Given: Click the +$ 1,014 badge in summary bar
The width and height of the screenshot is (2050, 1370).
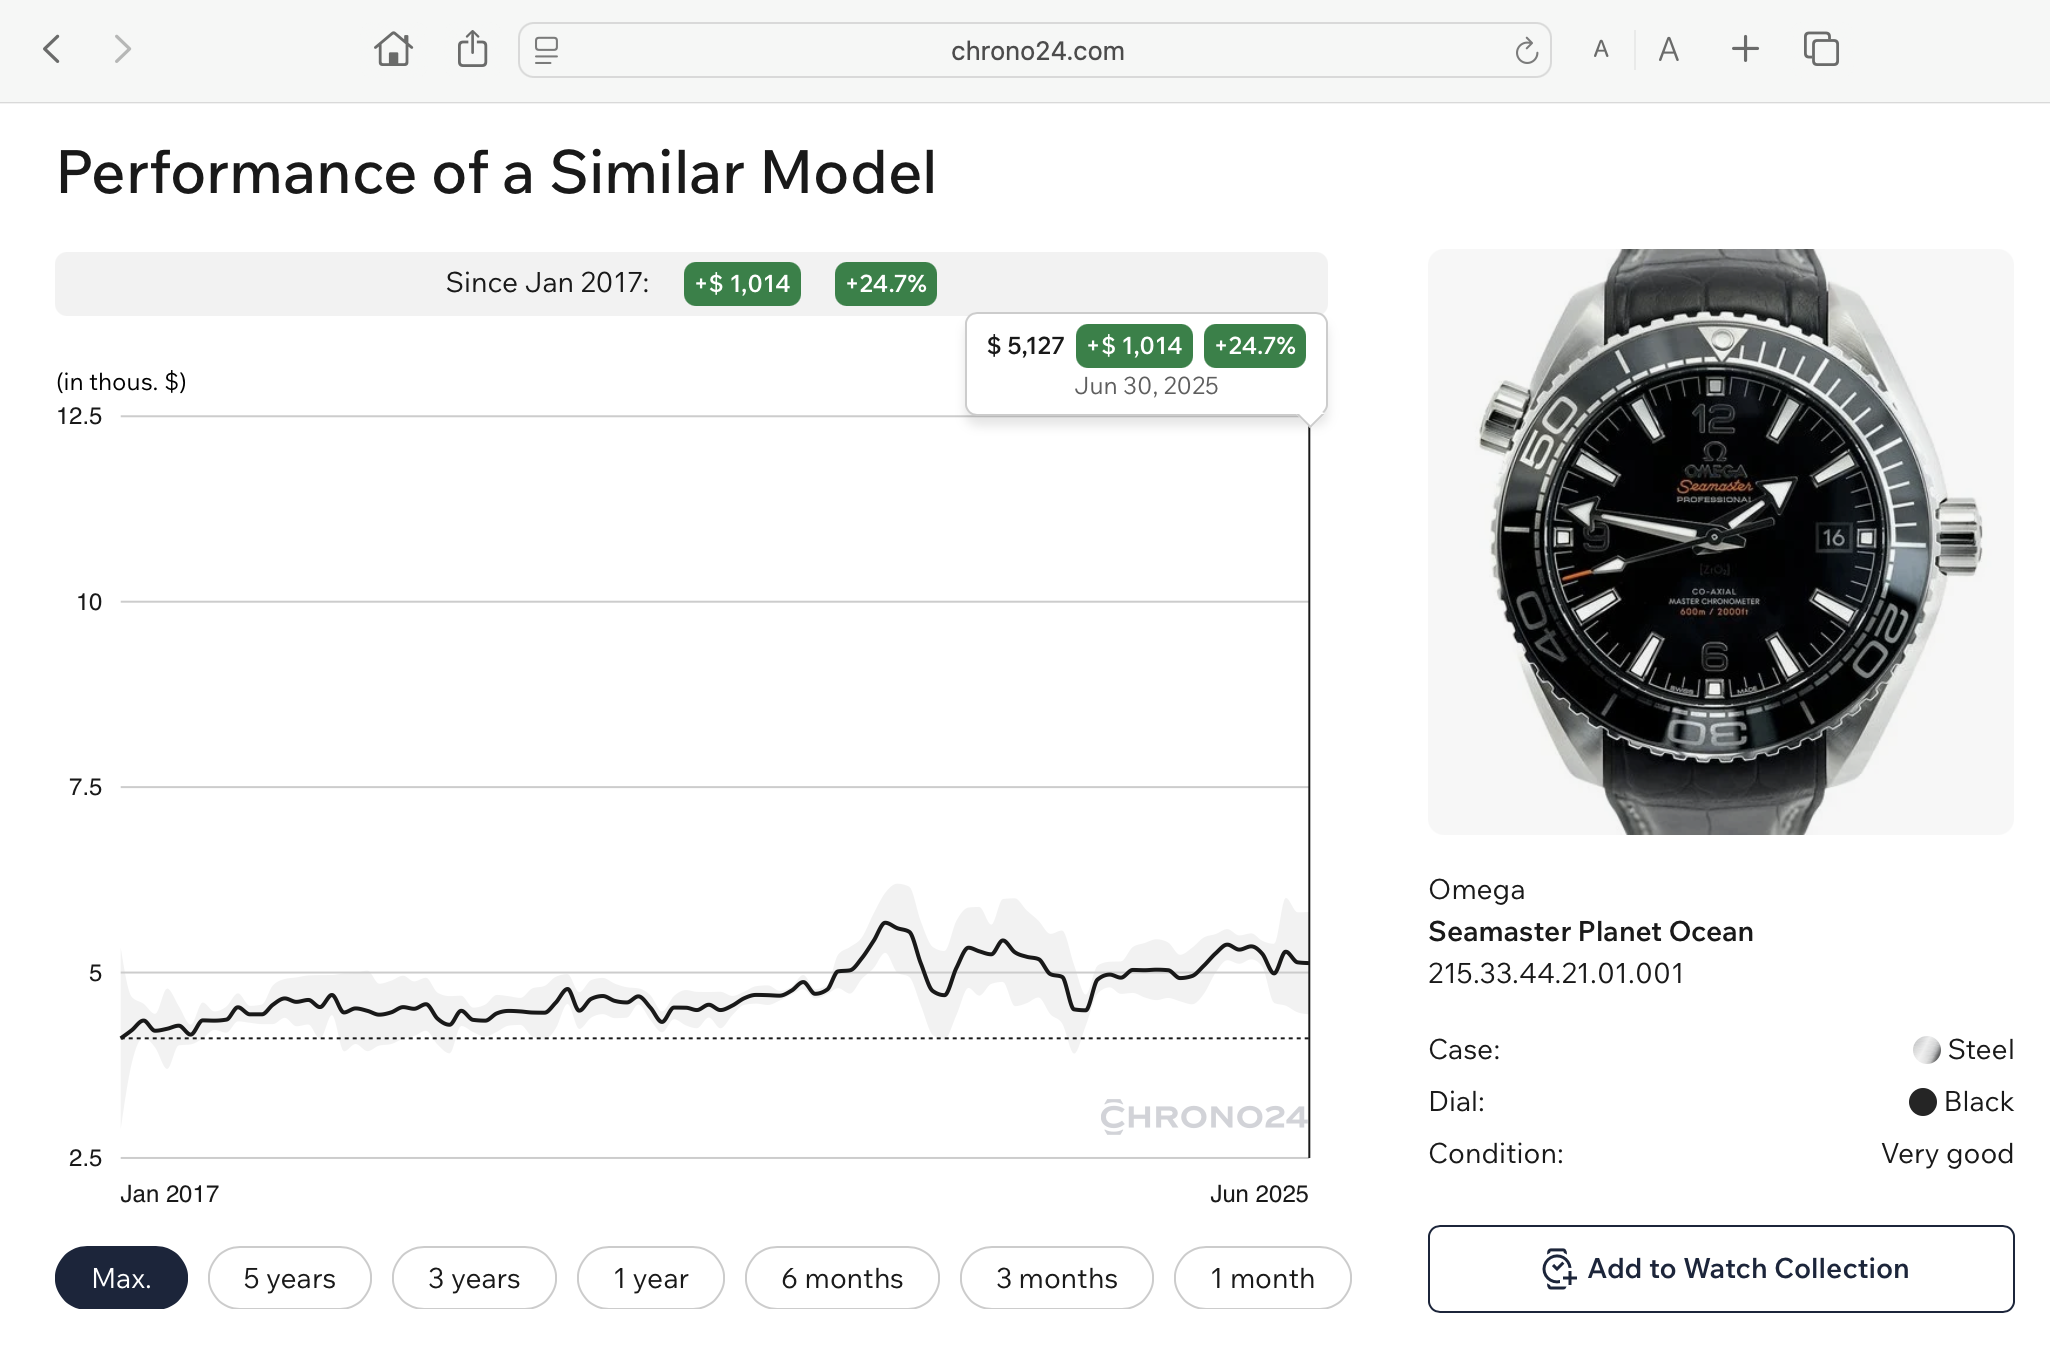Looking at the screenshot, I should pyautogui.click(x=742, y=284).
